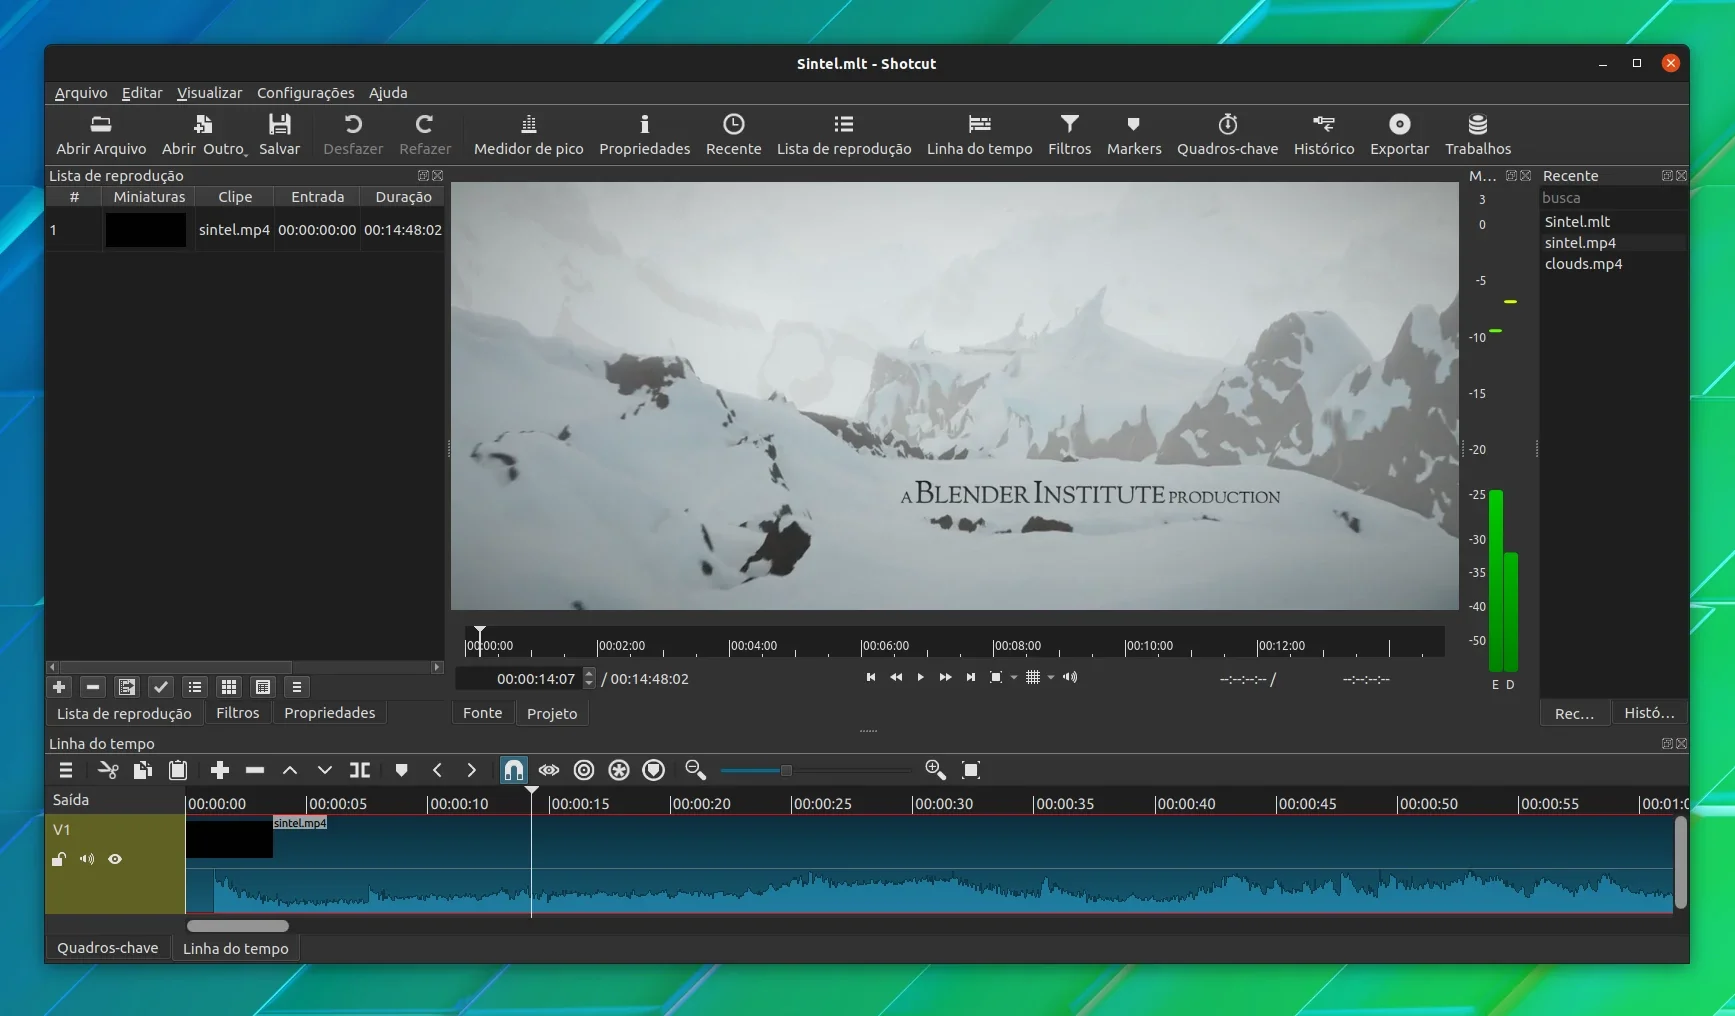Click the Abrir Outro toolbar icon
The height and width of the screenshot is (1016, 1735).
(204, 134)
